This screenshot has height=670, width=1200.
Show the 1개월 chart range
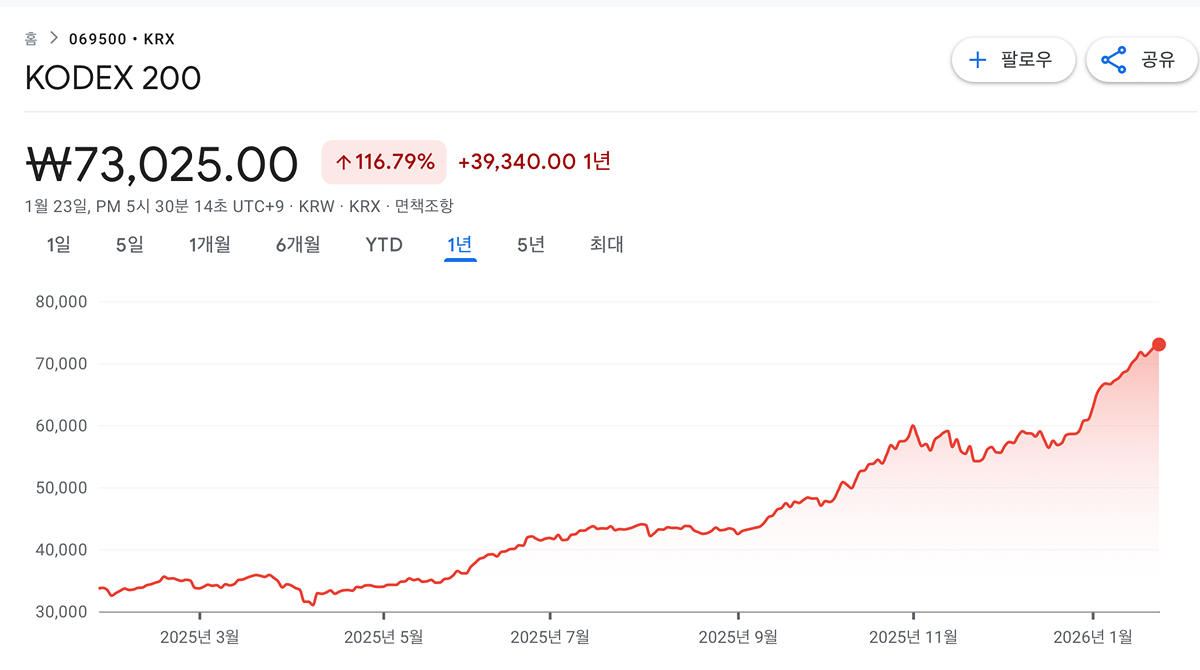(210, 244)
